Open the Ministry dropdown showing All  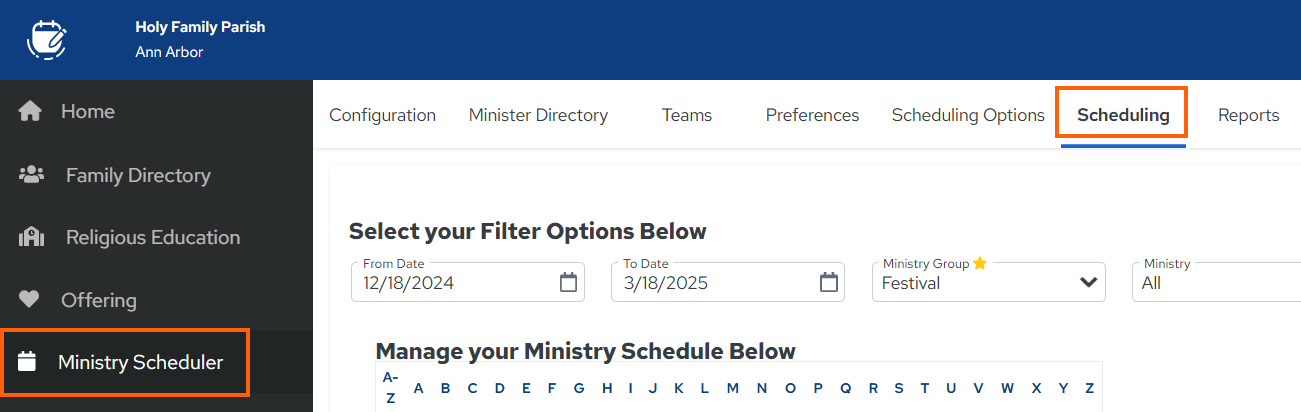click(x=1216, y=282)
